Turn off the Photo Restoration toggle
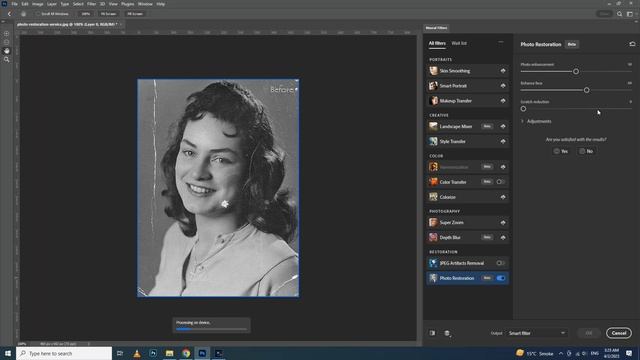Viewport: 640px width, 360px height. pos(501,278)
